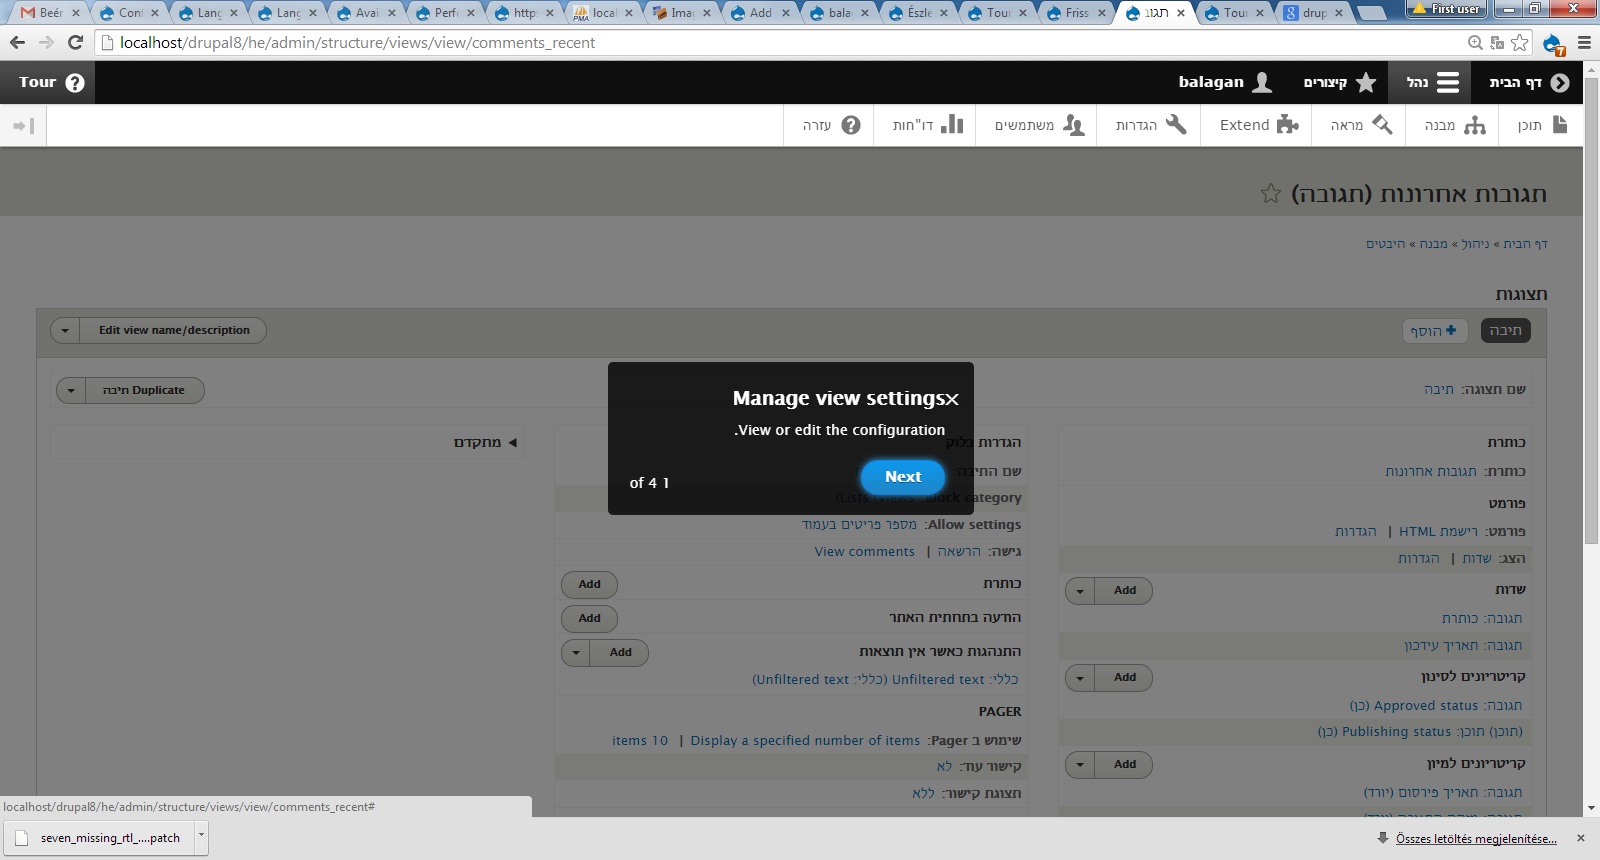Click Add for קריטריונים לסינון filter criteria

(1125, 678)
